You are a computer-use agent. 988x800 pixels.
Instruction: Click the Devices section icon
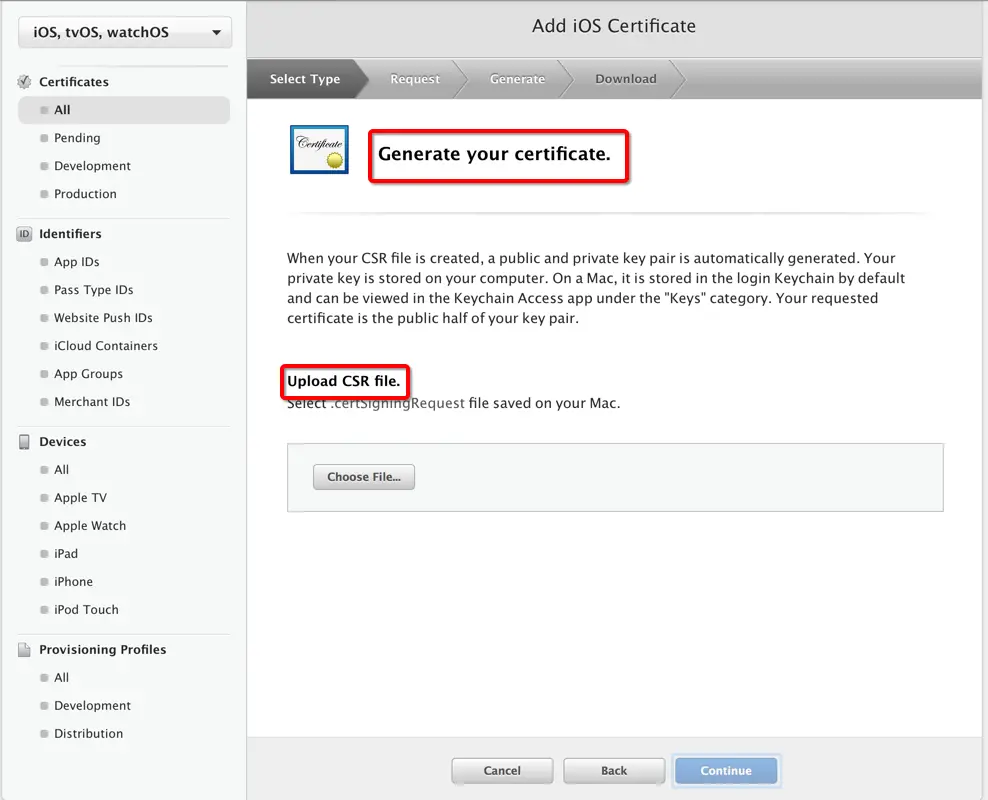point(24,442)
